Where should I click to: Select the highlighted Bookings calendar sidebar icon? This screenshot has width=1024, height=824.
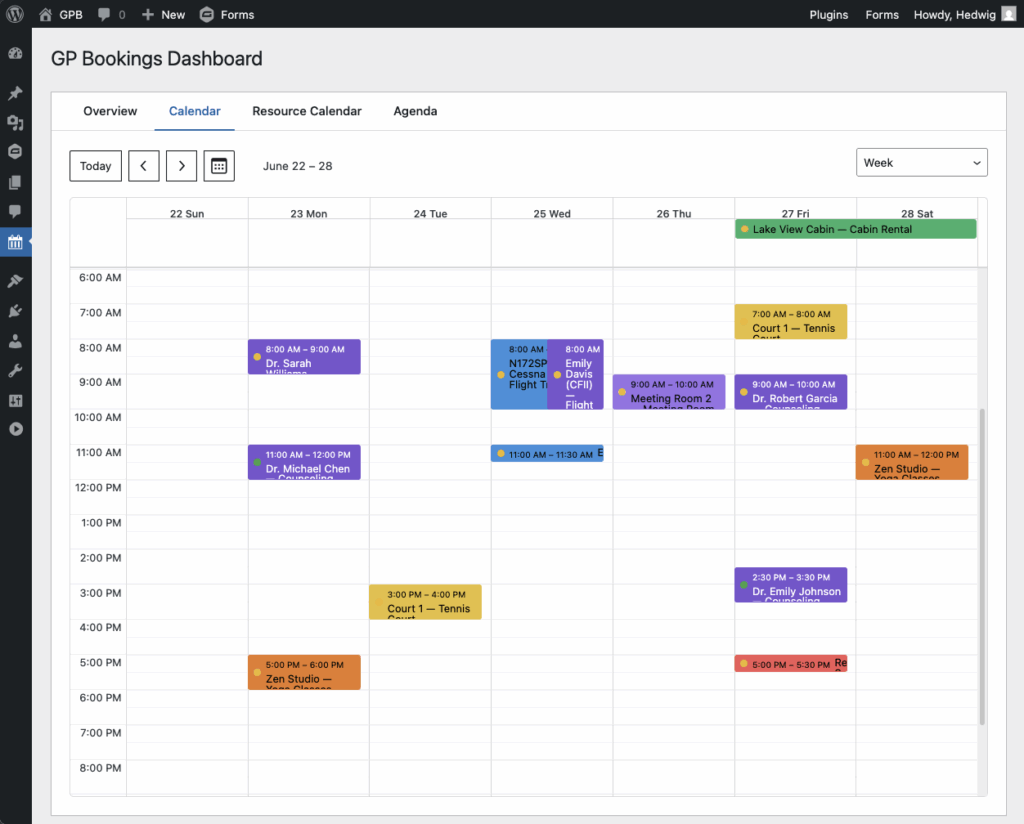[x=15, y=242]
